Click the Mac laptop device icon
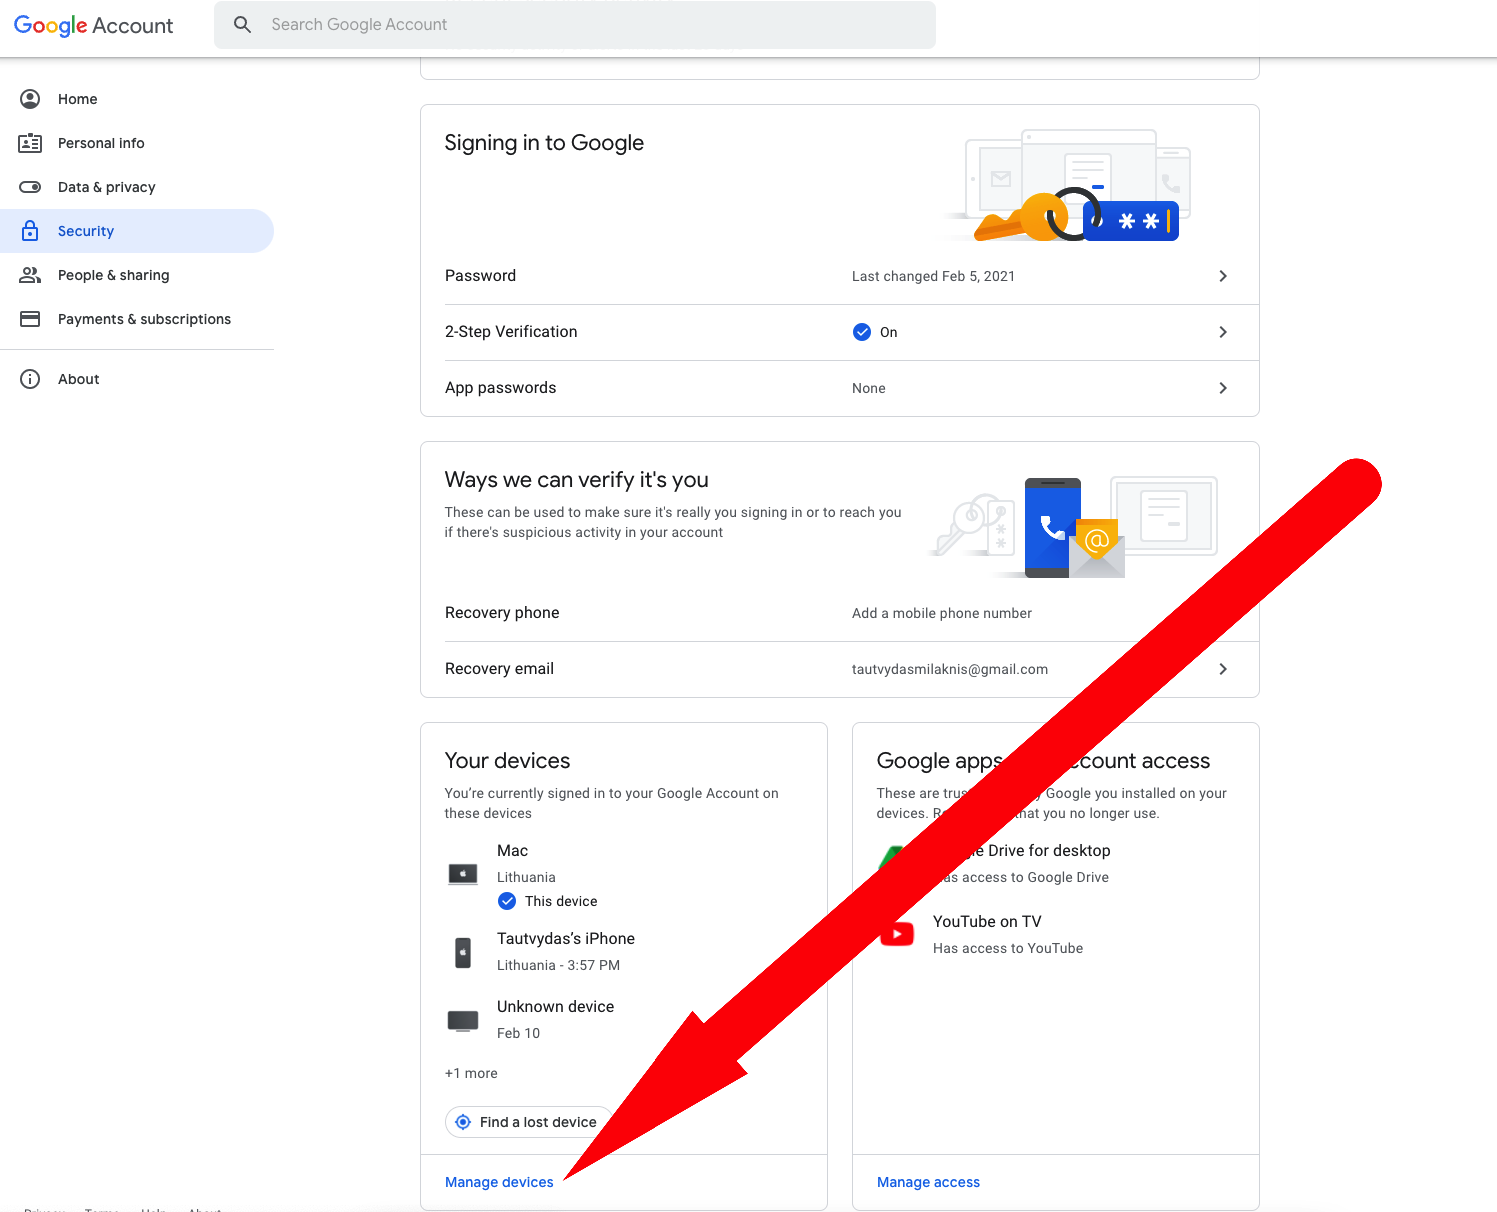Viewport: 1497px width, 1212px height. point(463,874)
